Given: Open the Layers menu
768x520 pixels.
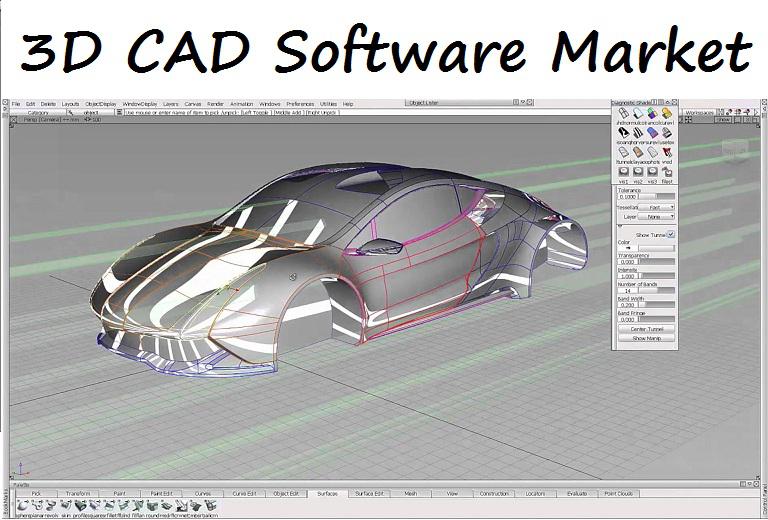Looking at the screenshot, I should [x=170, y=104].
